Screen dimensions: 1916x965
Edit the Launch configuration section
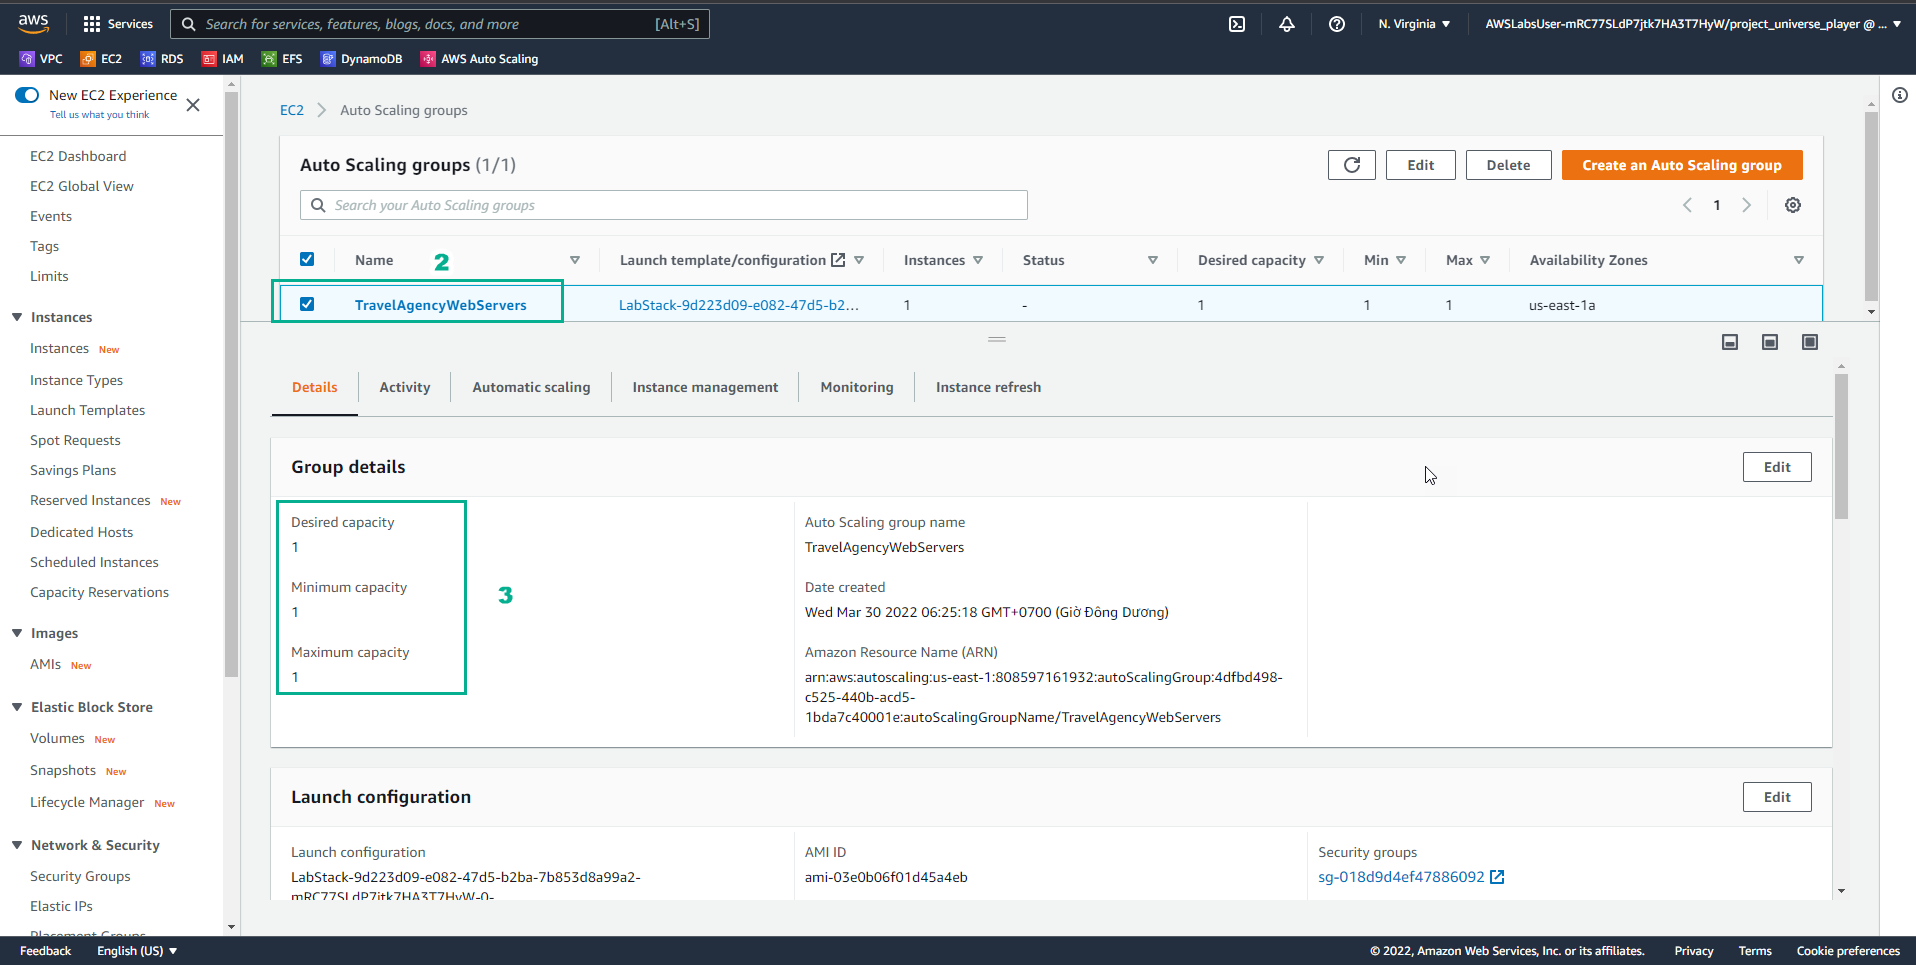(1777, 797)
